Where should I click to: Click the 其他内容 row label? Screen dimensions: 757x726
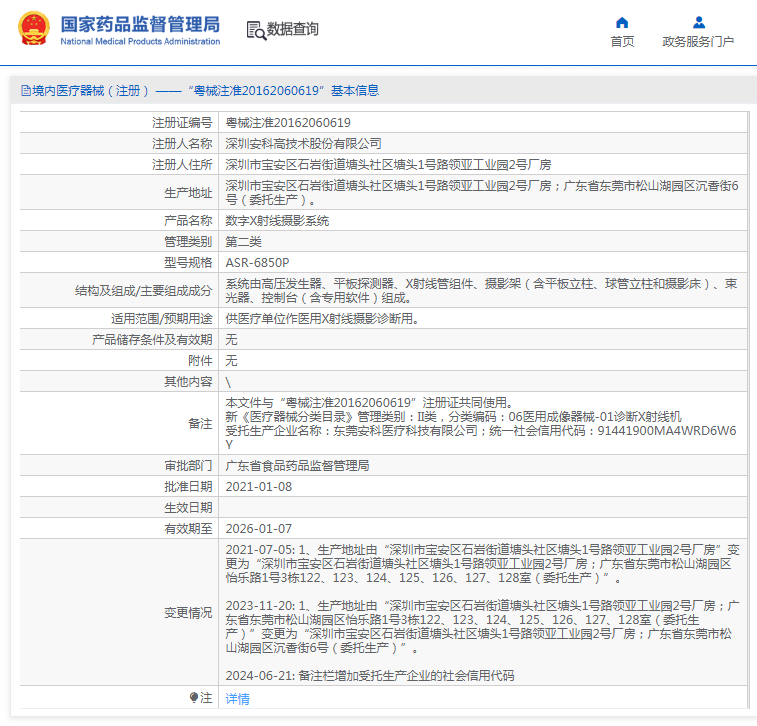pyautogui.click(x=188, y=382)
